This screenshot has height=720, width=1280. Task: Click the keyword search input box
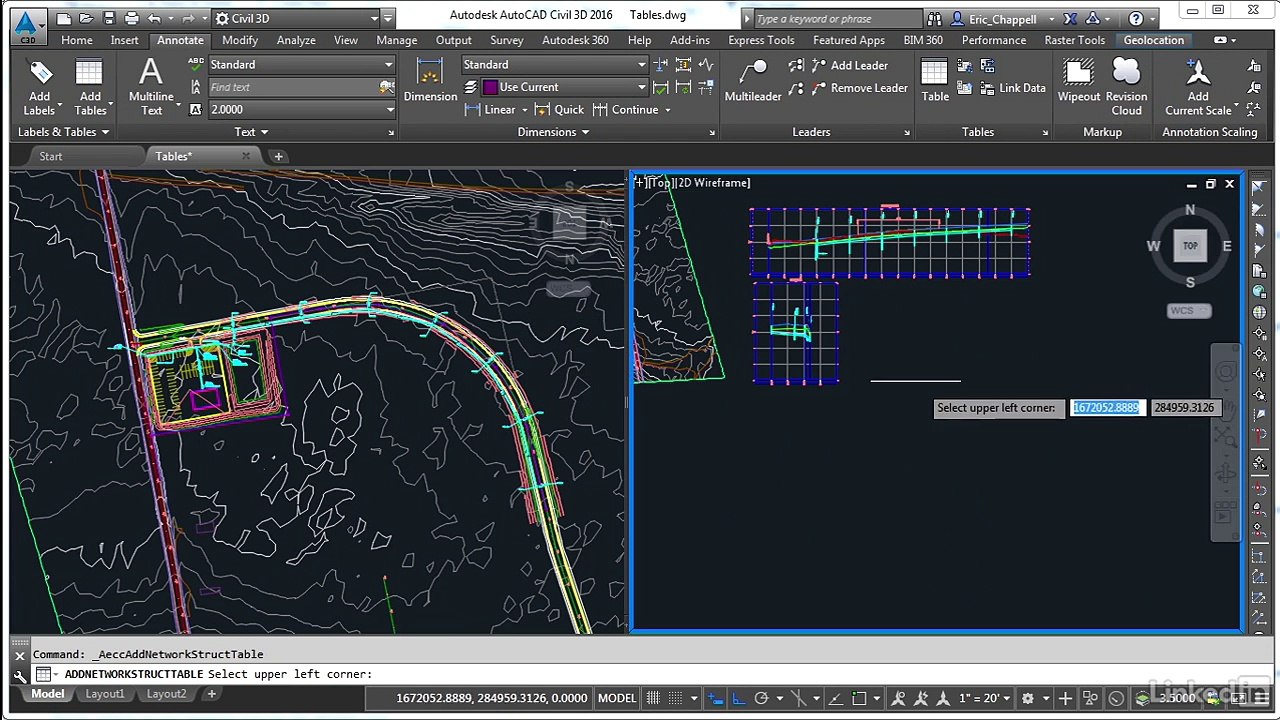click(x=836, y=19)
